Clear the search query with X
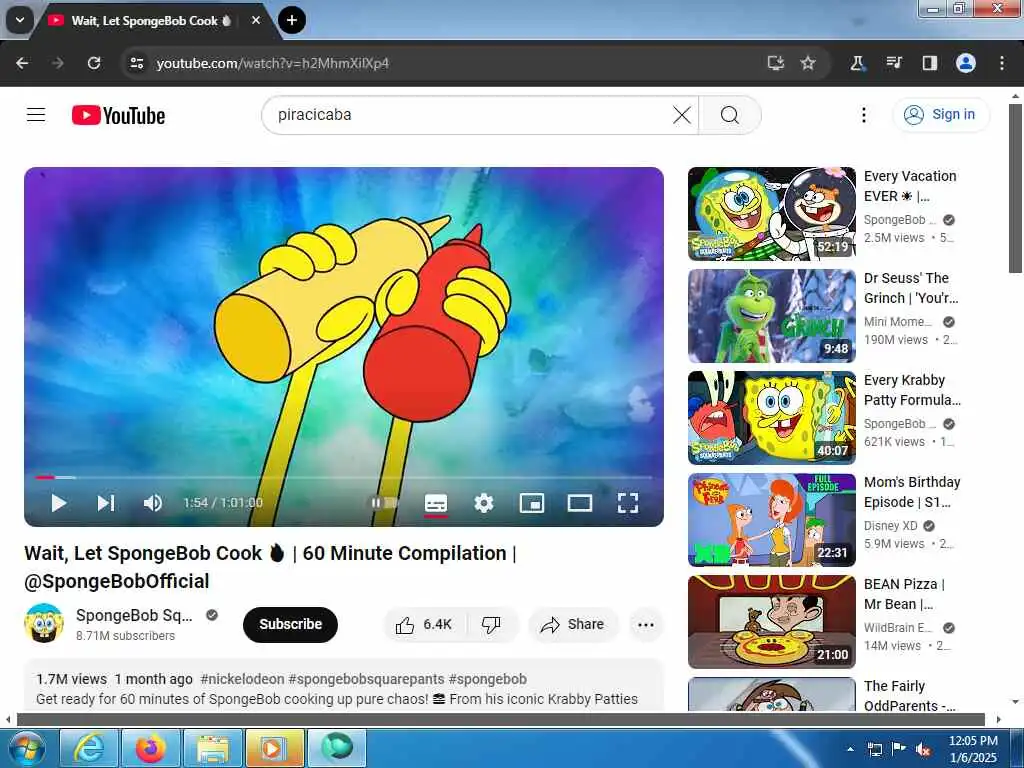Screen dimensions: 1024x768 tap(682, 115)
